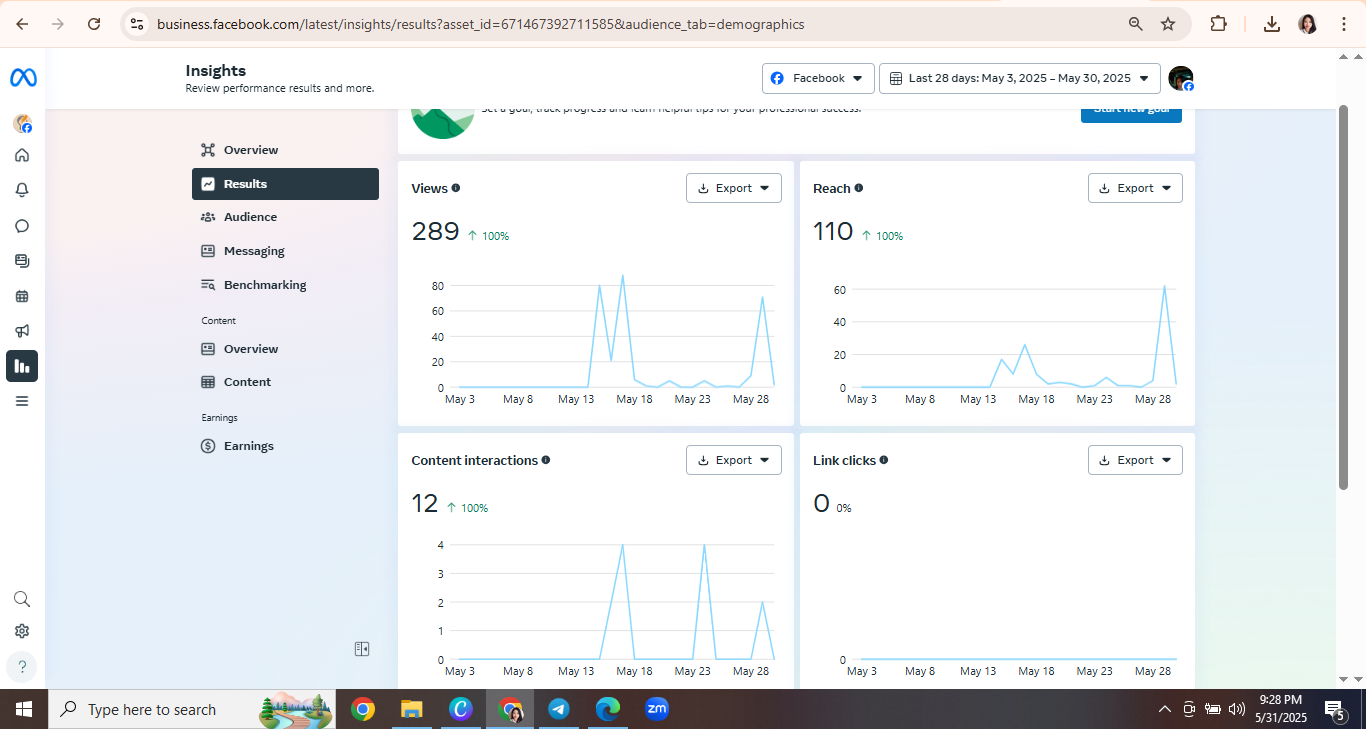
Task: Open Telegram from taskbar
Action: [559, 709]
